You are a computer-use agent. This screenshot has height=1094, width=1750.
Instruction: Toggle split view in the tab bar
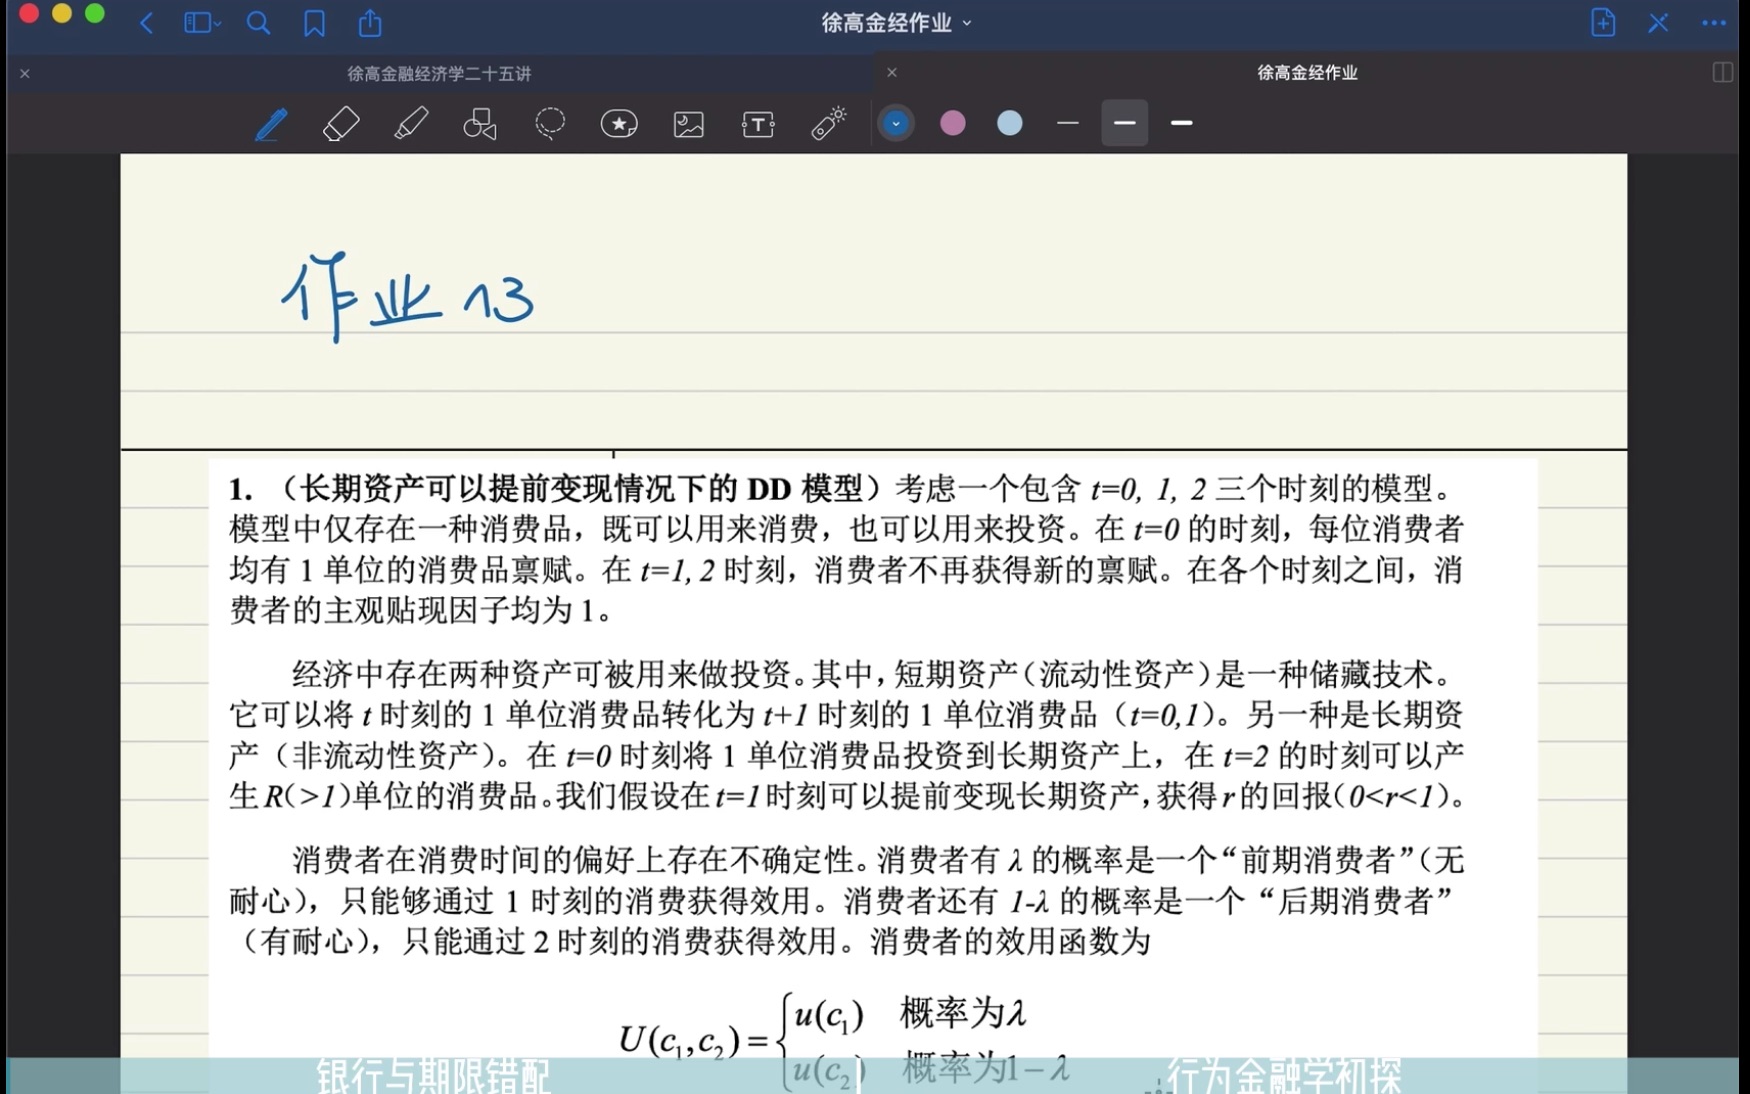(x=1722, y=72)
